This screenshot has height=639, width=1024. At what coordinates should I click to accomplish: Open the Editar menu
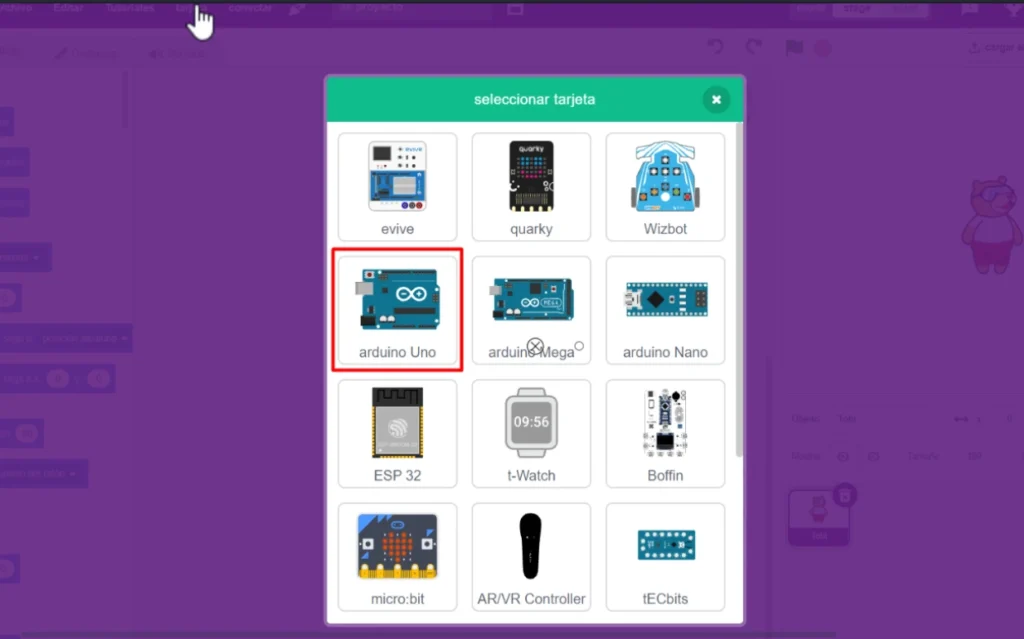tap(68, 8)
